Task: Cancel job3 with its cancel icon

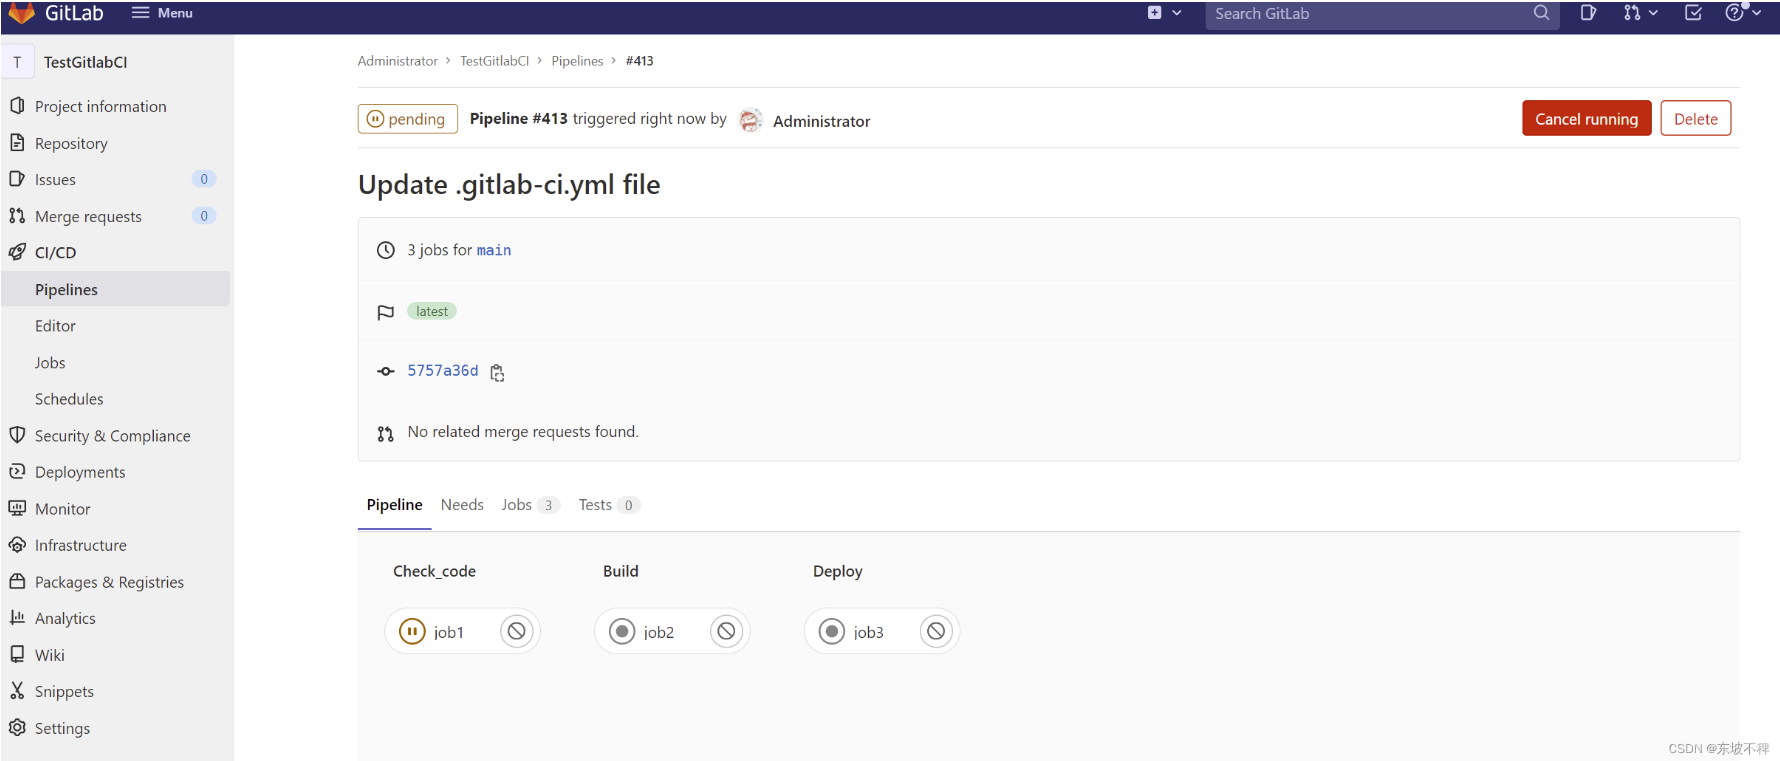Action: pyautogui.click(x=936, y=631)
